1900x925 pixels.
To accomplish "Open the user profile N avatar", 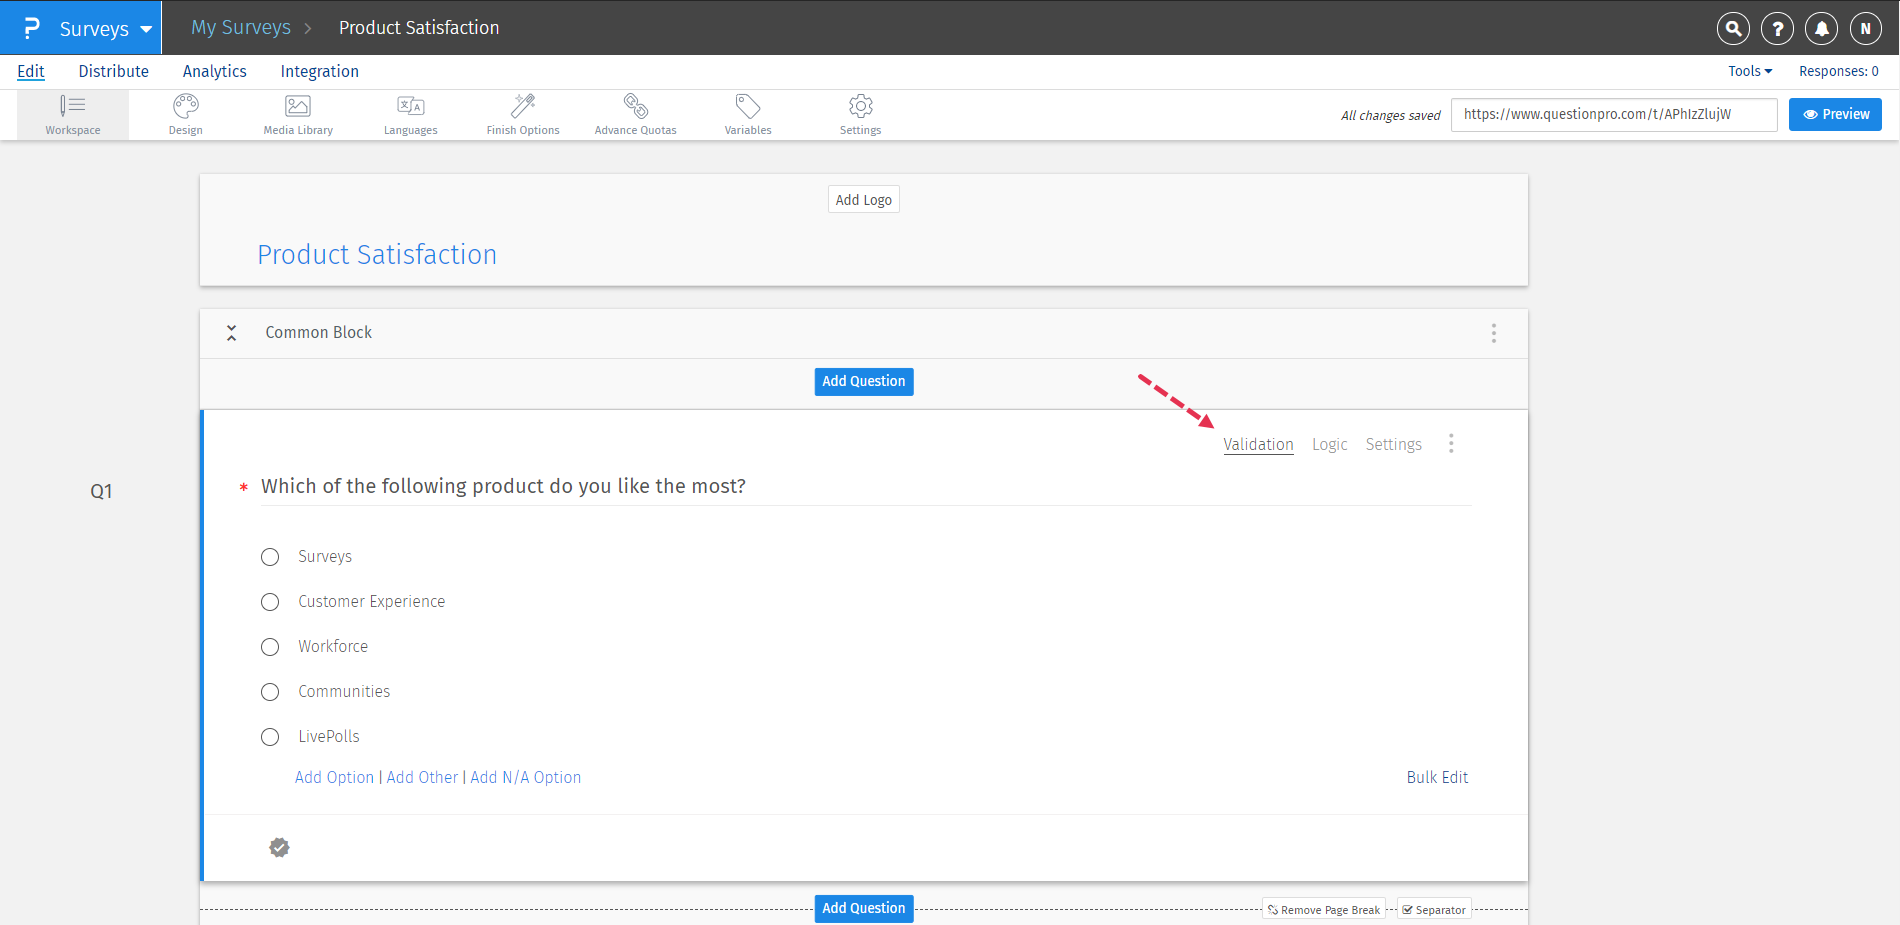I will (x=1865, y=29).
